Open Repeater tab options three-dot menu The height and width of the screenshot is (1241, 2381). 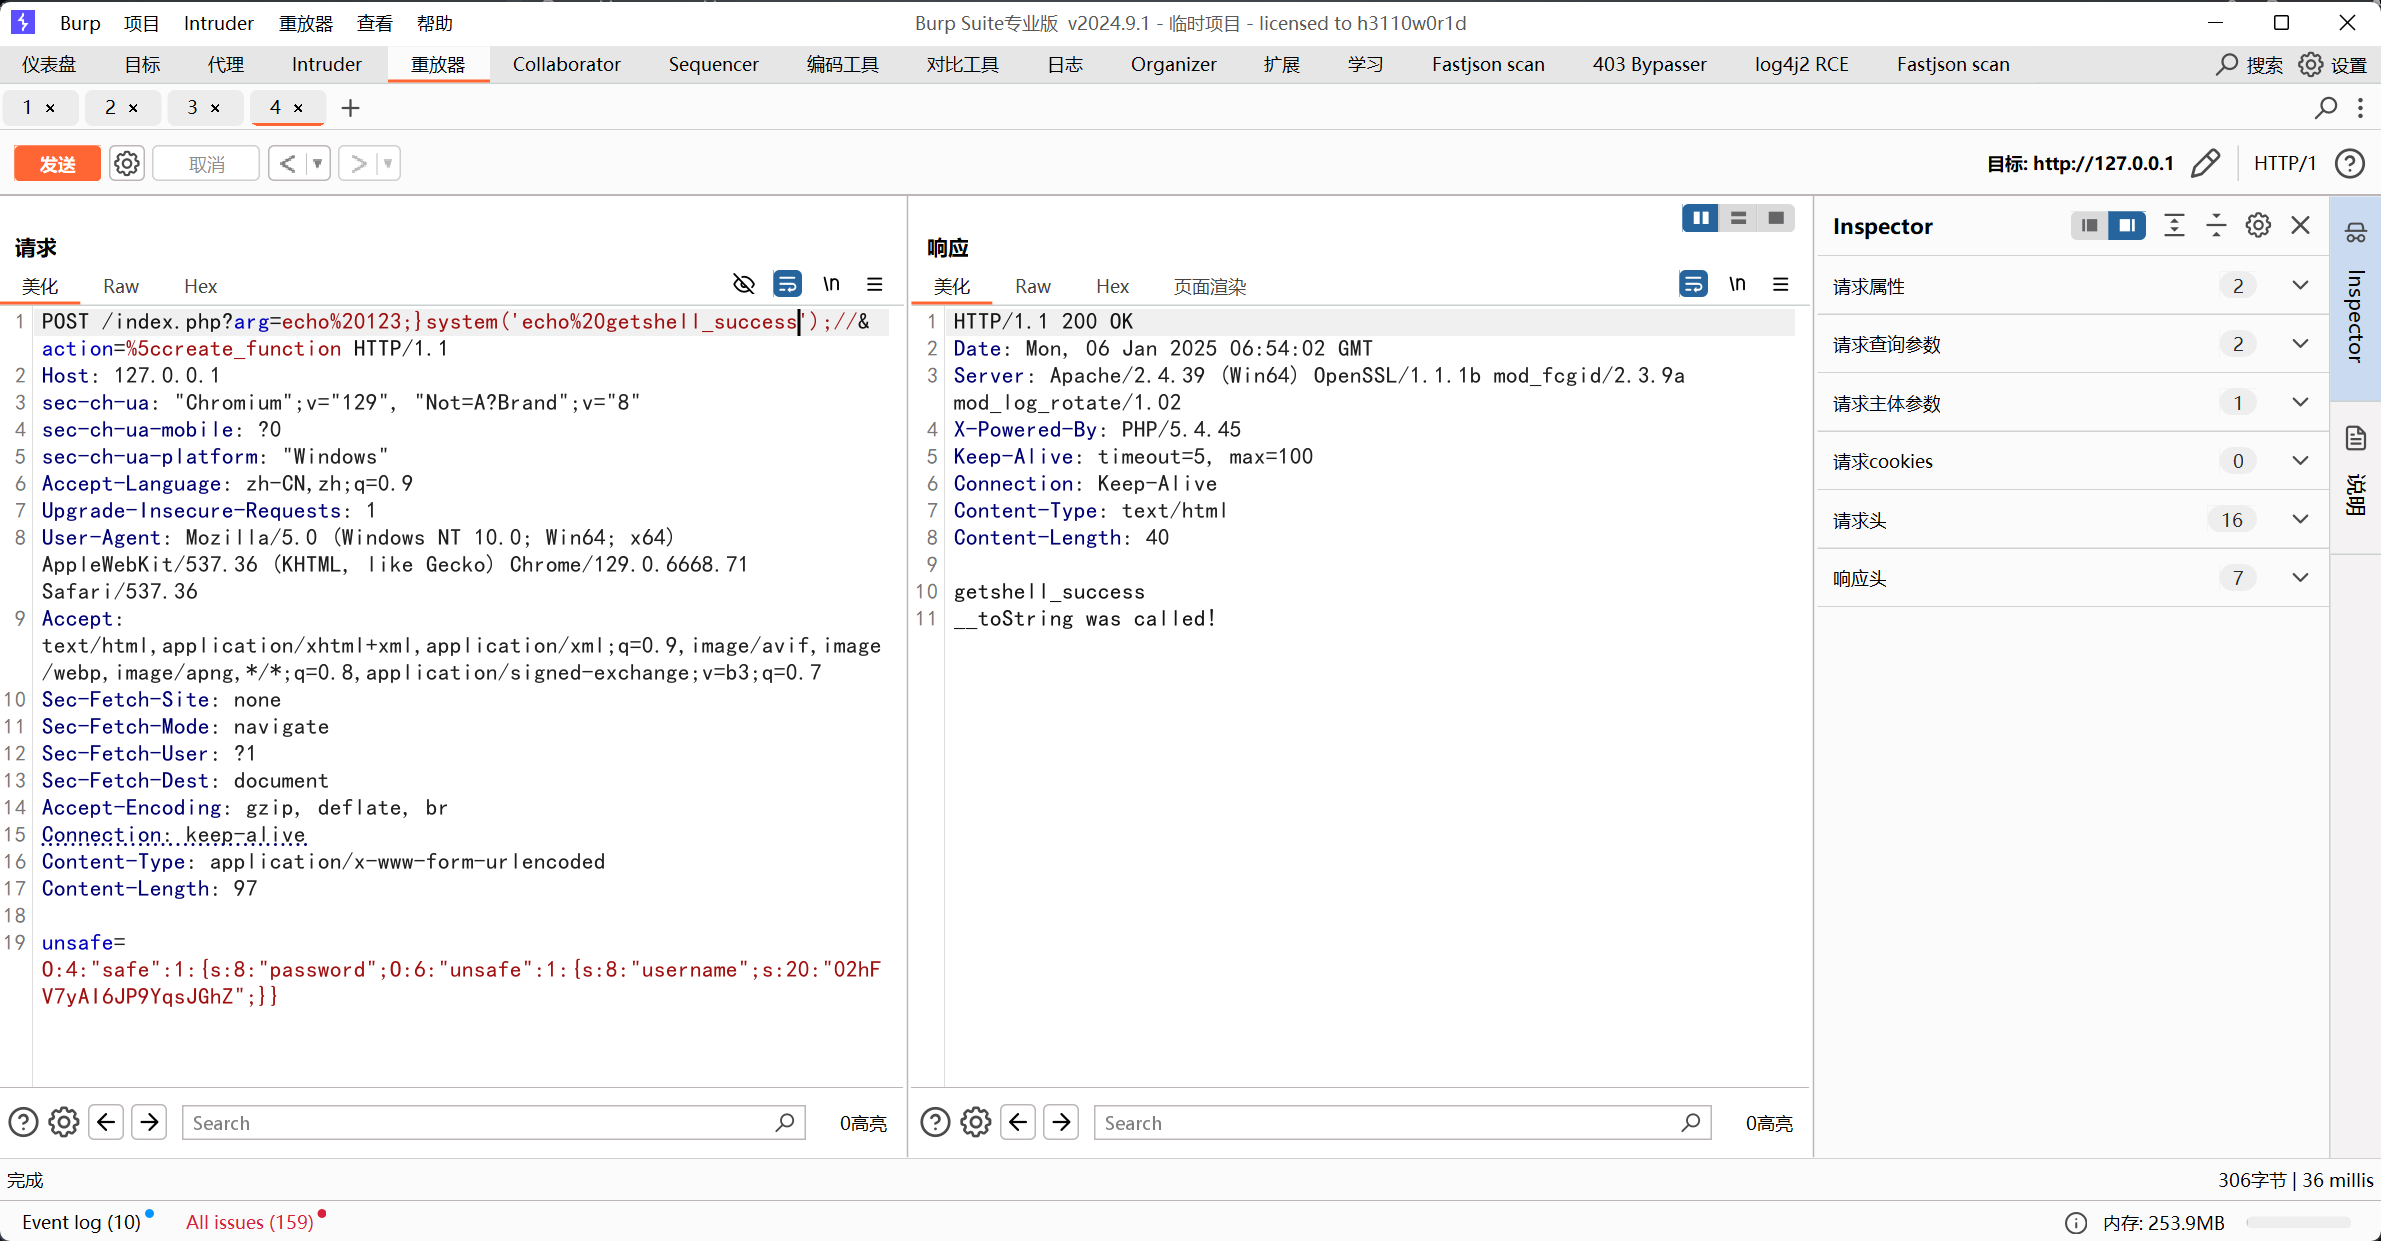point(2361,108)
